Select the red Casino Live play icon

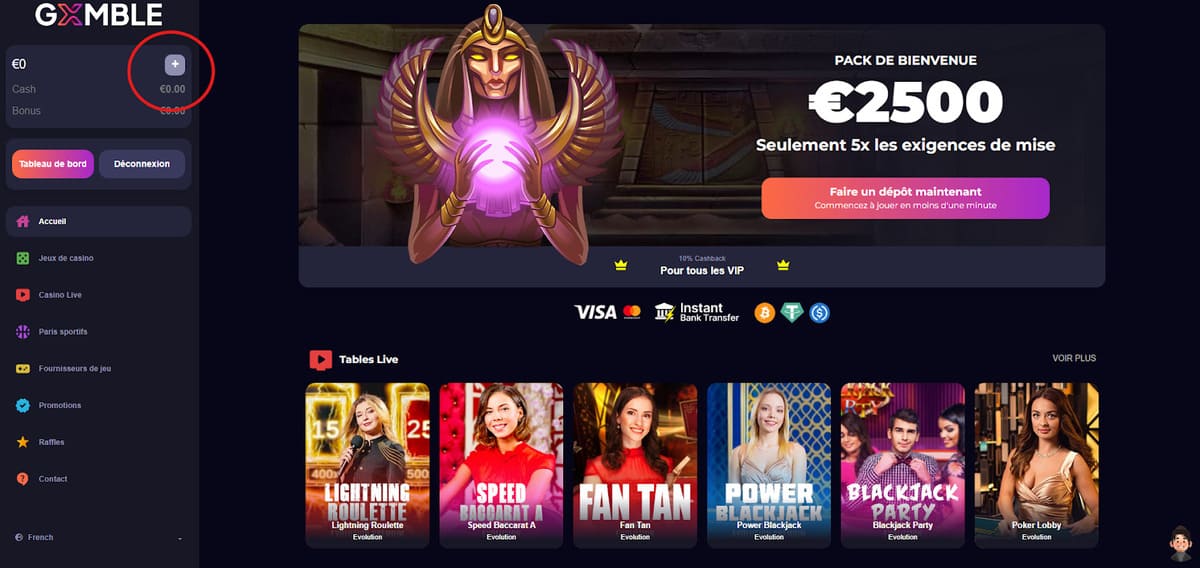[23, 295]
